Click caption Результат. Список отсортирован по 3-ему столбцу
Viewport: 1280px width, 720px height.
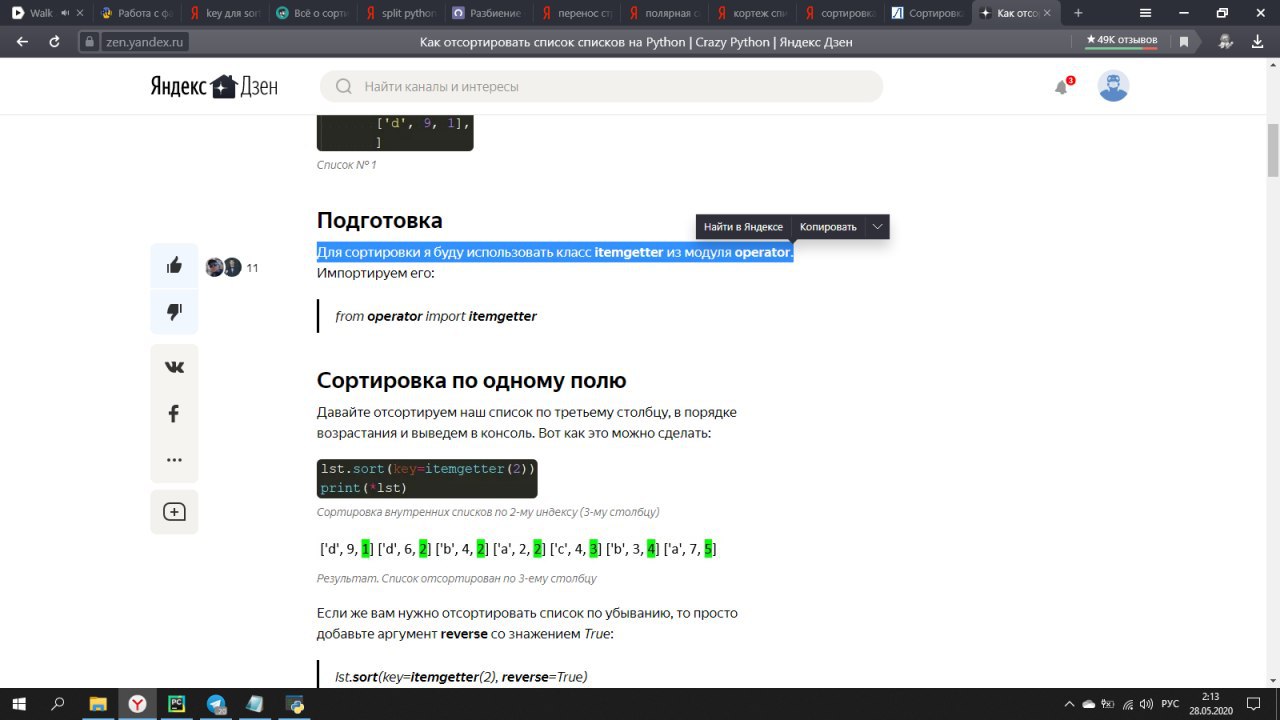pos(456,578)
